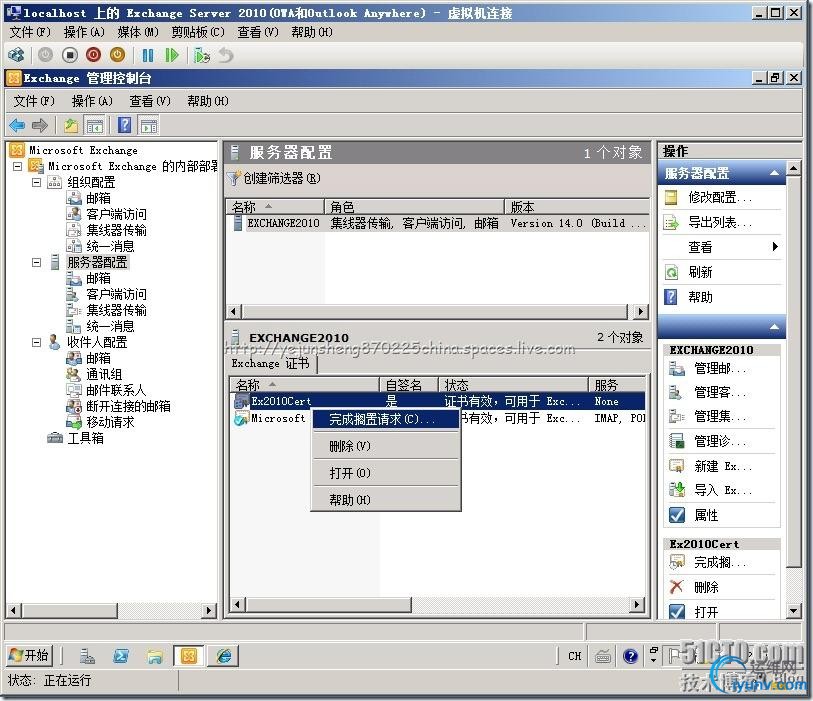
Task: Click the orange VM save-state icon
Action: click(118, 55)
